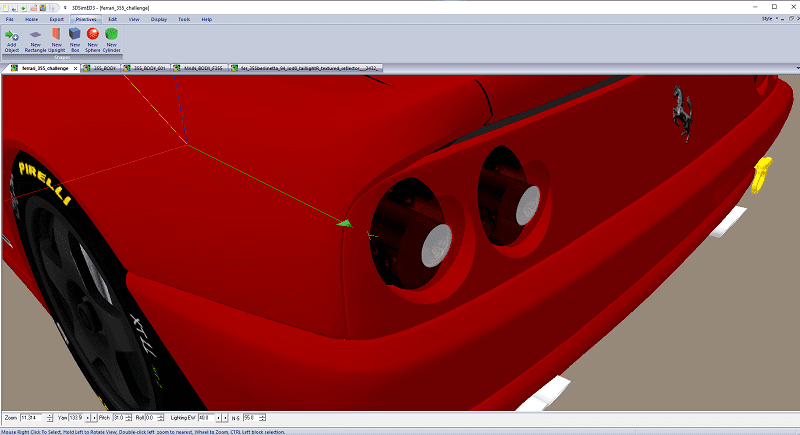Click inside the Roll value field
This screenshot has width=800, height=435.
tap(151, 418)
